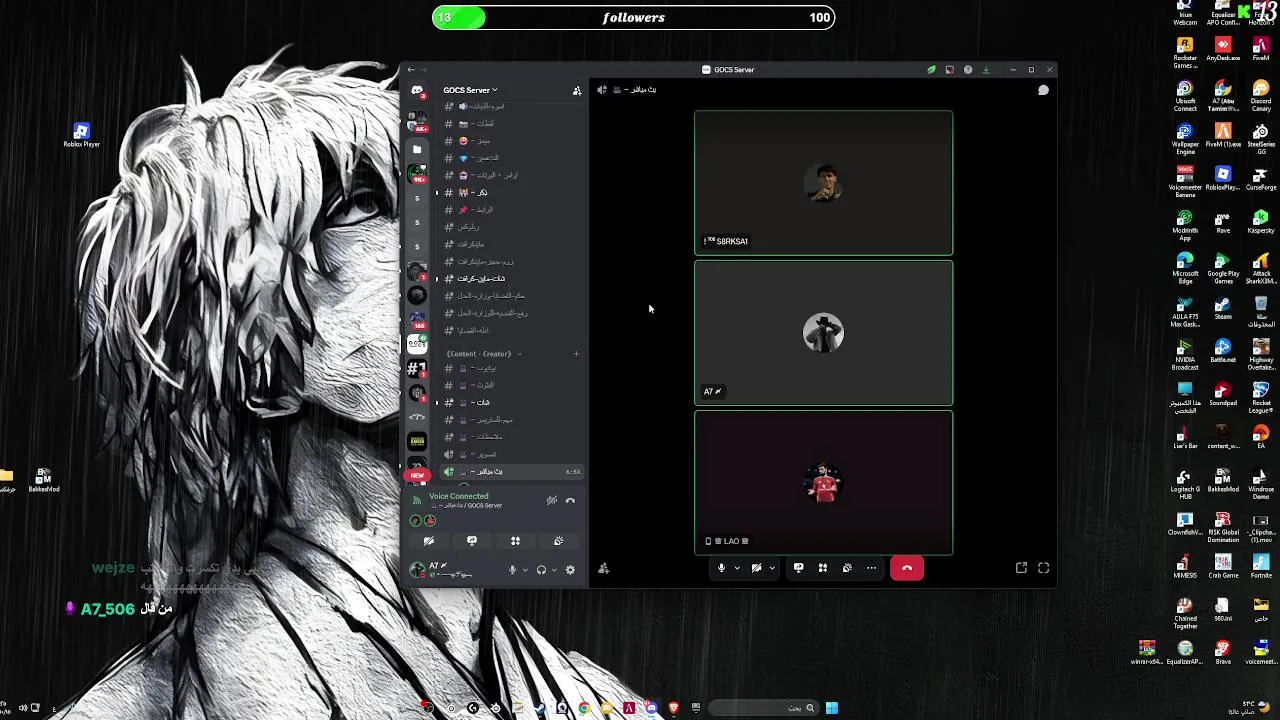Image resolution: width=1280 pixels, height=720 pixels.
Task: Select LAO video tile
Action: (x=824, y=483)
